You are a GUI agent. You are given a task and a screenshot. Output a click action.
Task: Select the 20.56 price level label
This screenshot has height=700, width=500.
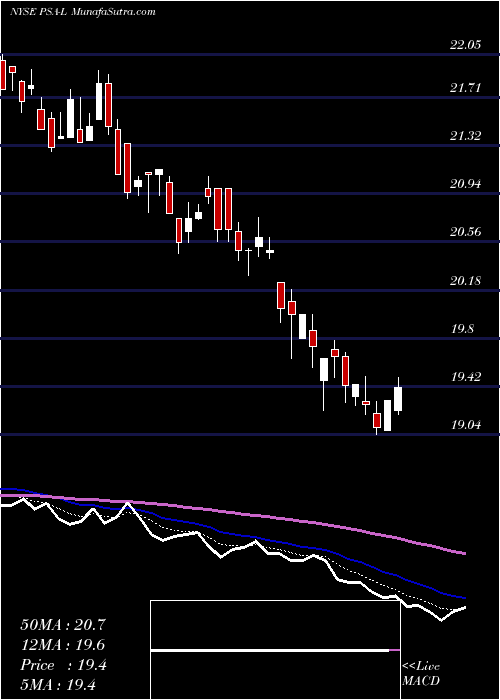pos(466,232)
